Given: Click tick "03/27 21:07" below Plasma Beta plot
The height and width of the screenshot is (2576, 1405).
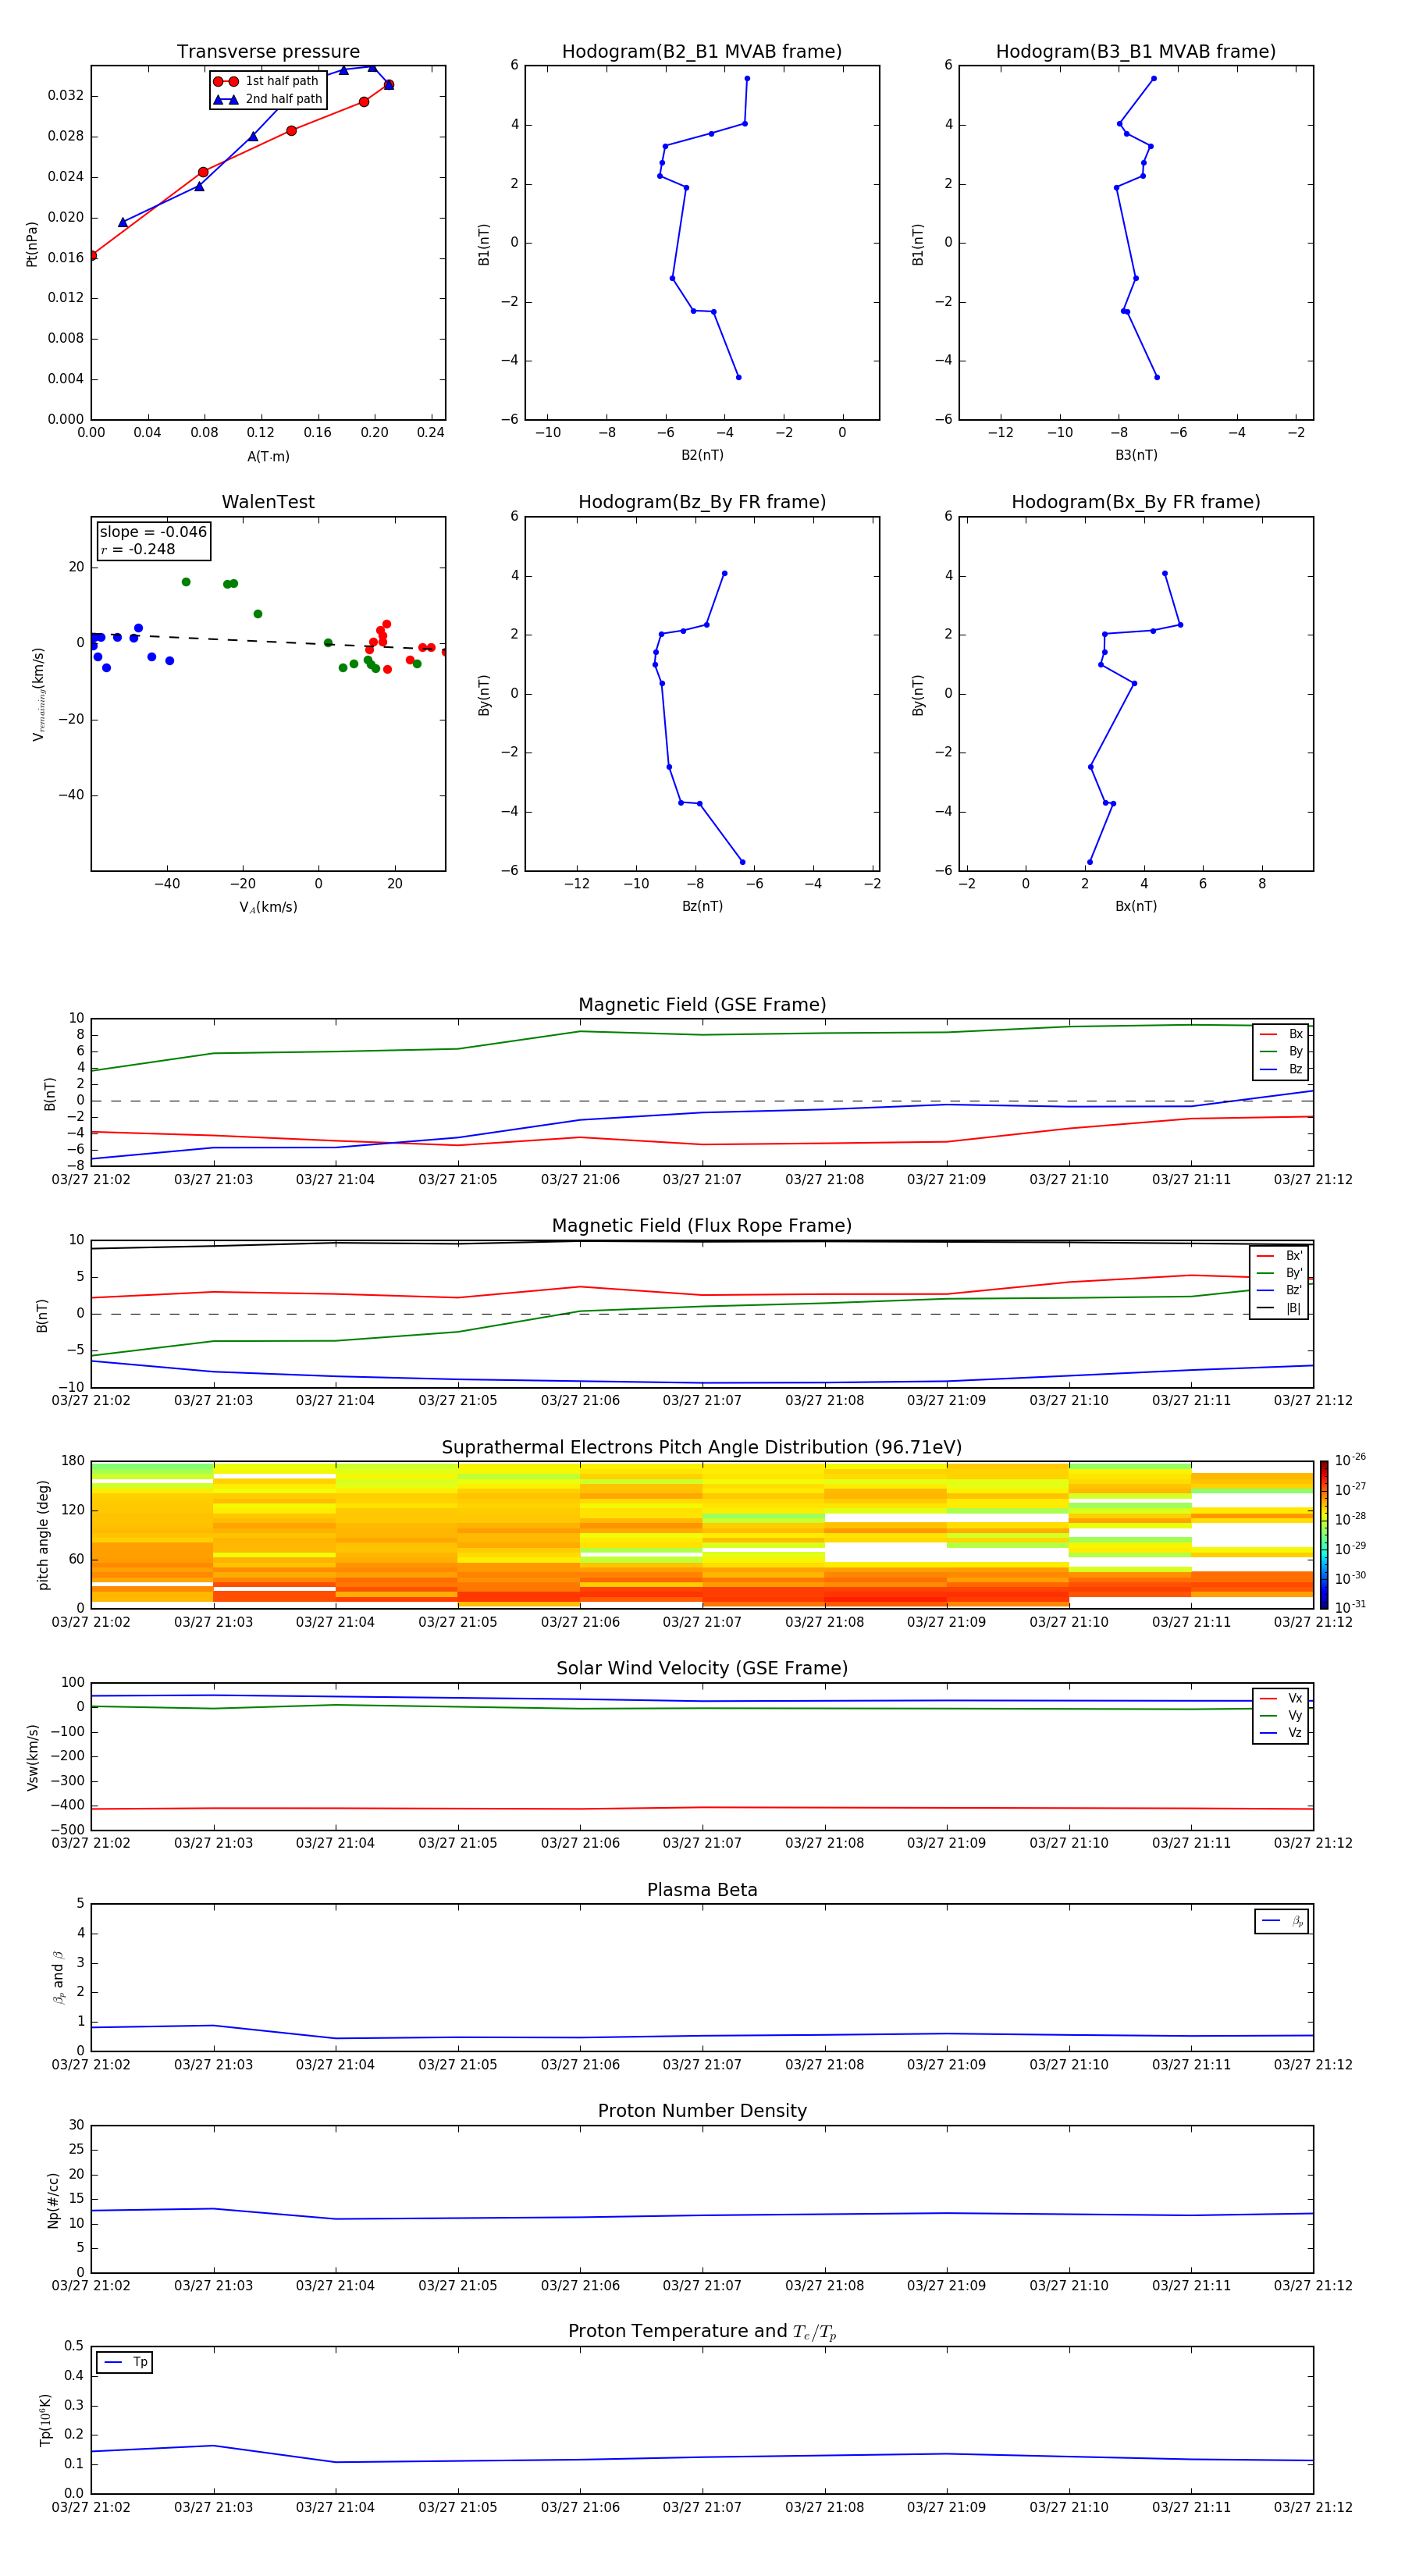Looking at the screenshot, I should point(702,2065).
